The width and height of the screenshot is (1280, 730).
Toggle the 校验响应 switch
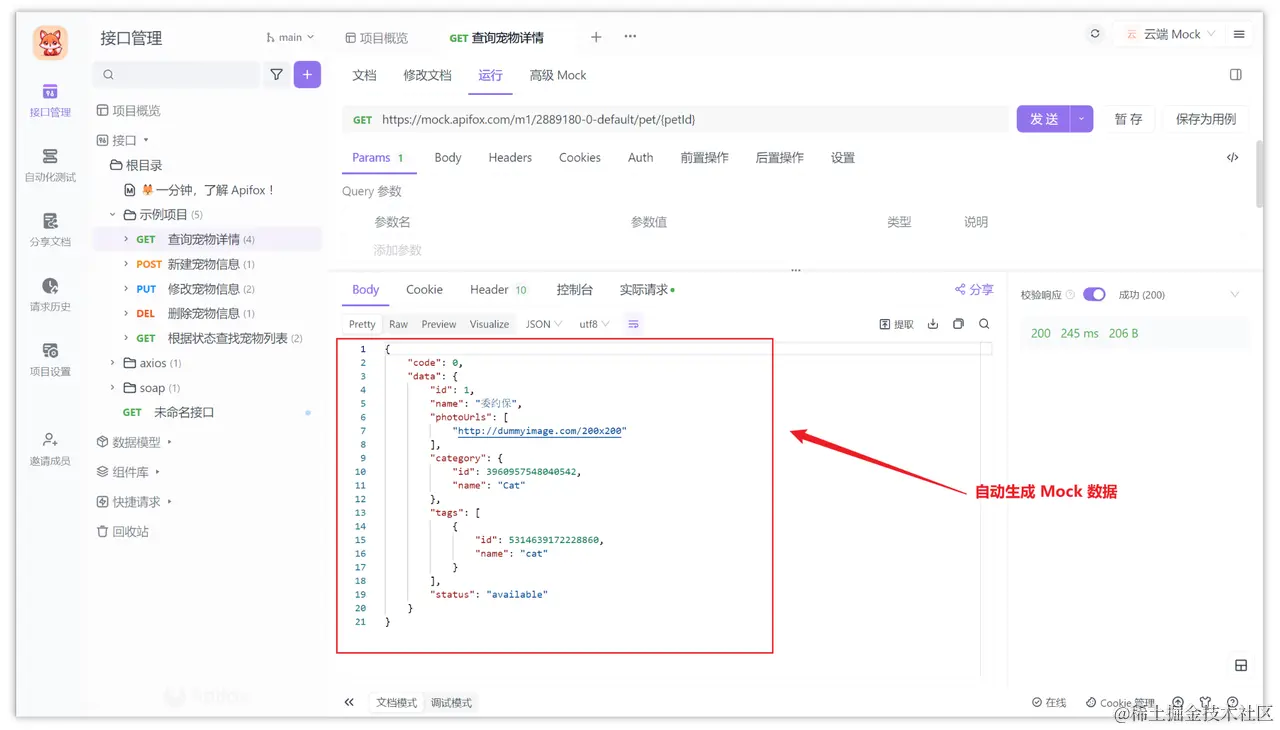1094,295
